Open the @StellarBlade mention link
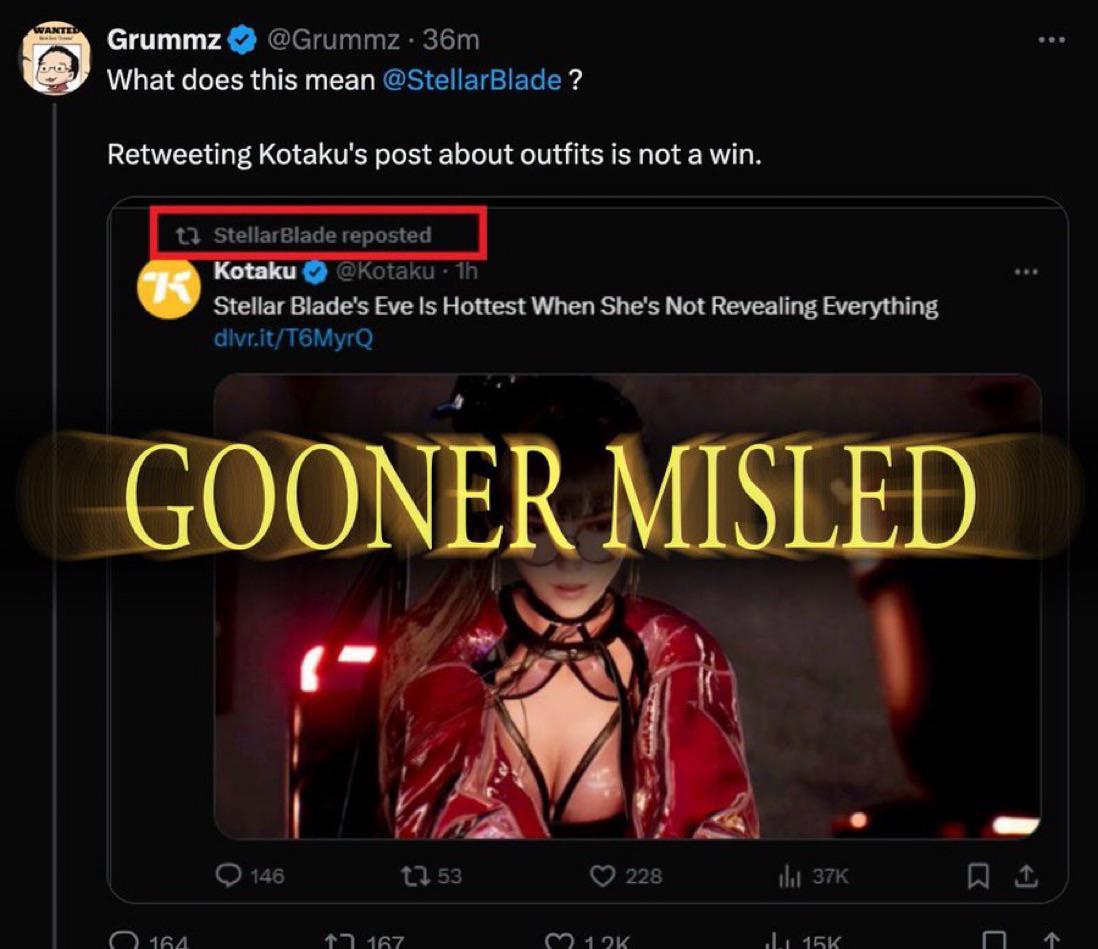The width and height of the screenshot is (1098, 949). point(471,80)
